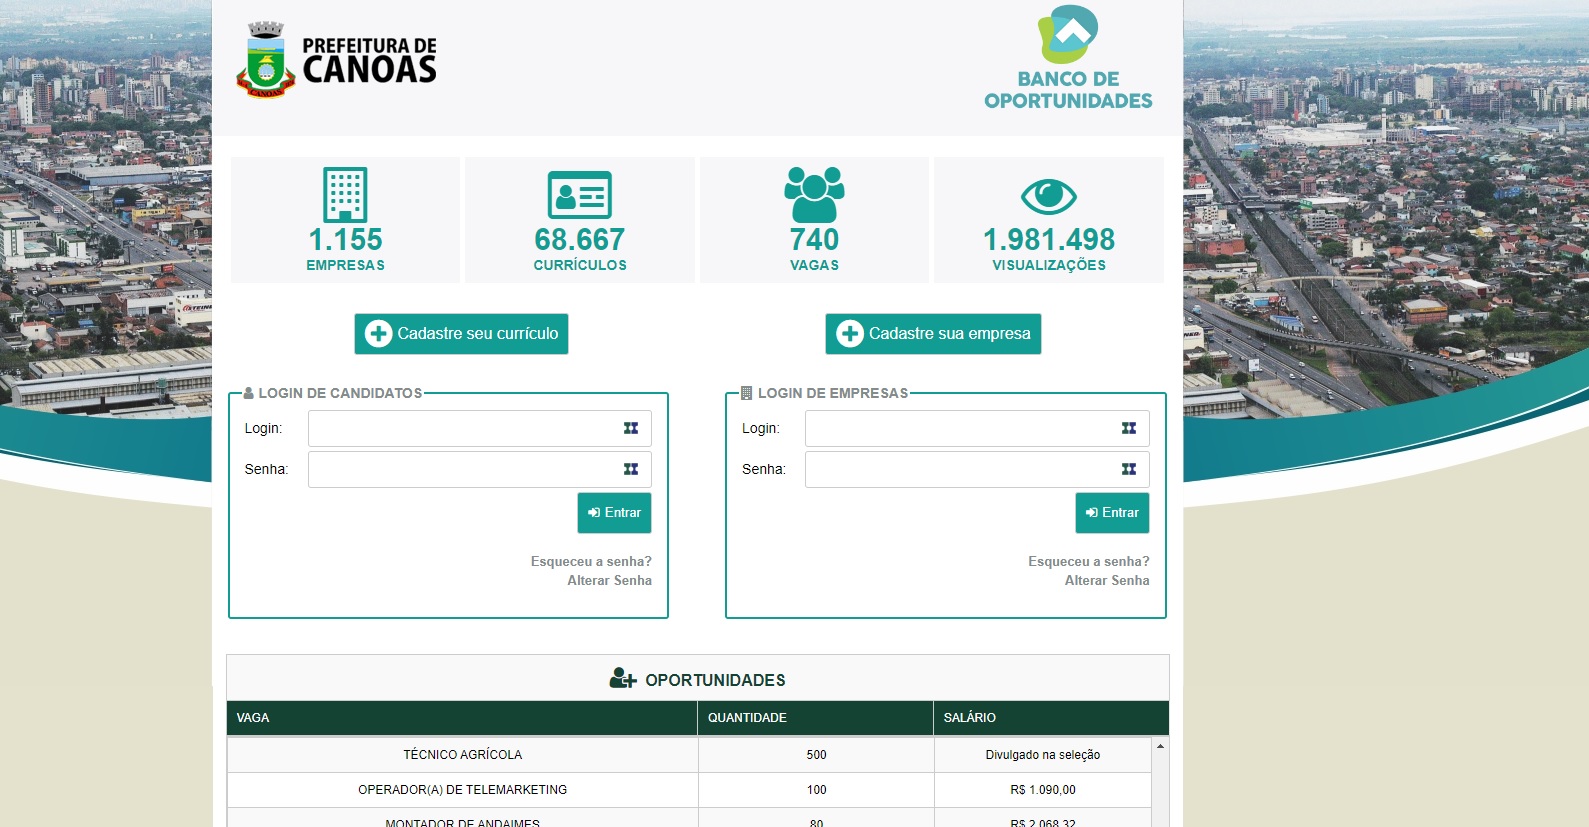Click the PREFEITURA DE CANOAS title text
The width and height of the screenshot is (1589, 827).
370,60
